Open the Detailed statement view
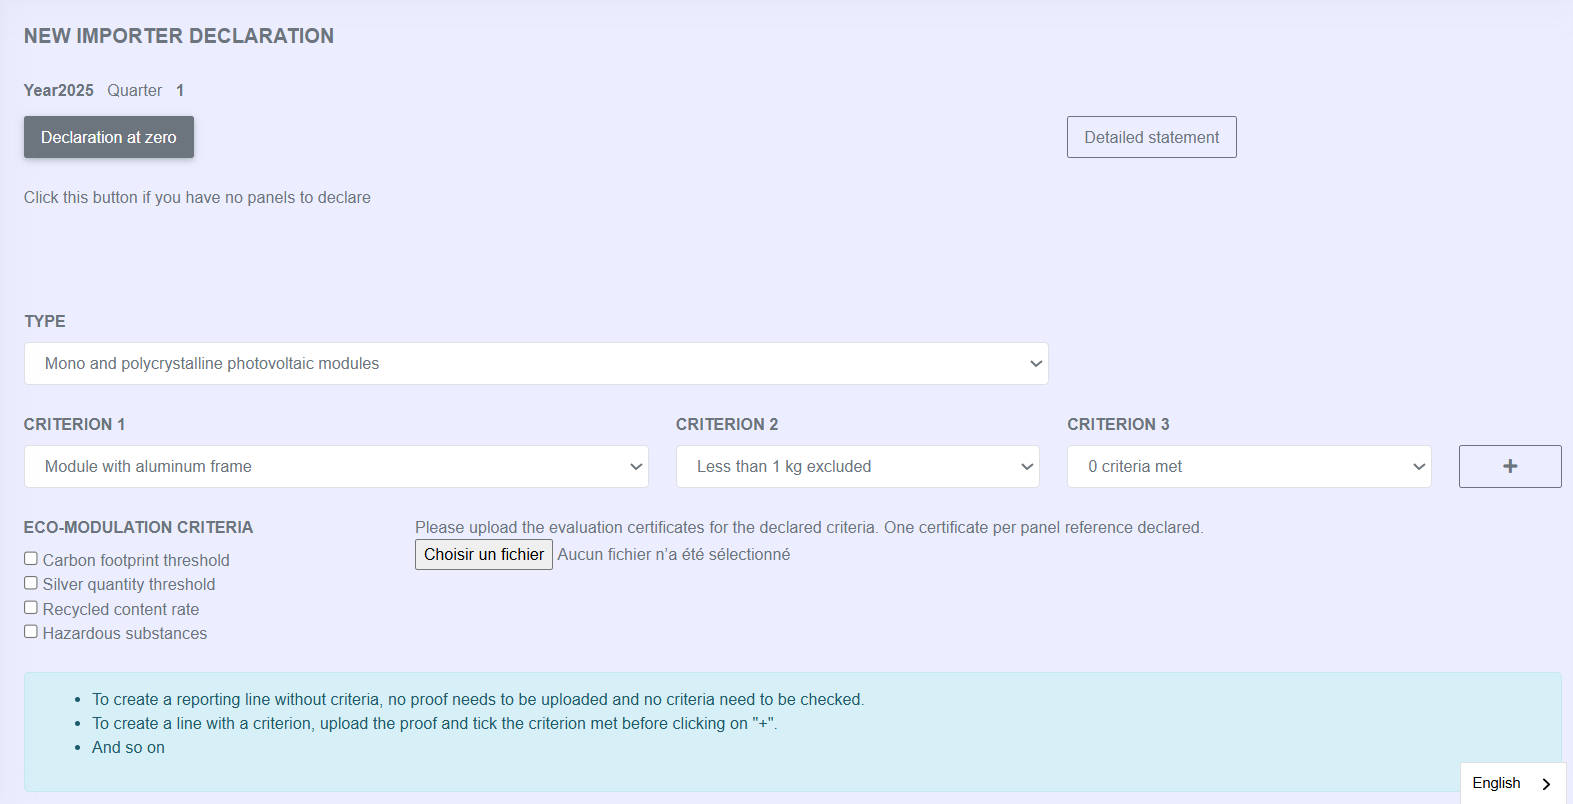This screenshot has width=1573, height=804. [1151, 137]
